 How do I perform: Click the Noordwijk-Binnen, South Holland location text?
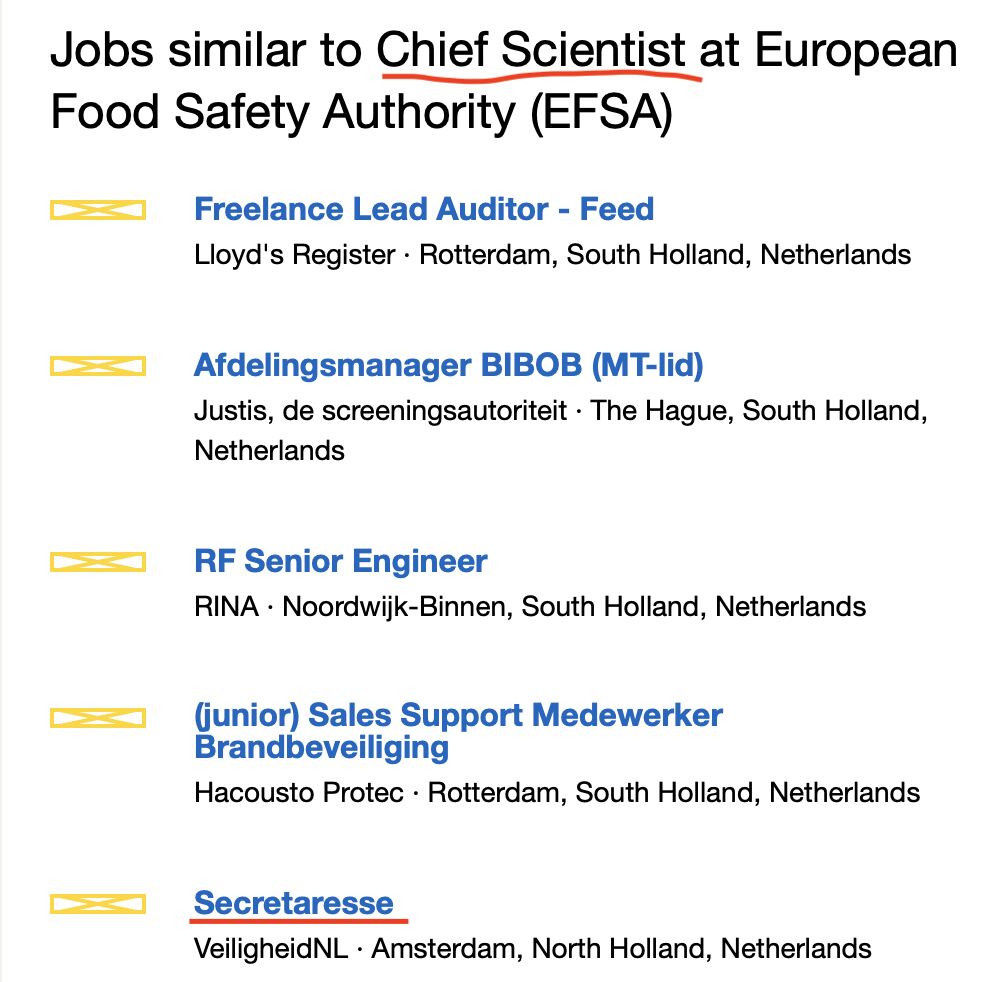point(574,606)
